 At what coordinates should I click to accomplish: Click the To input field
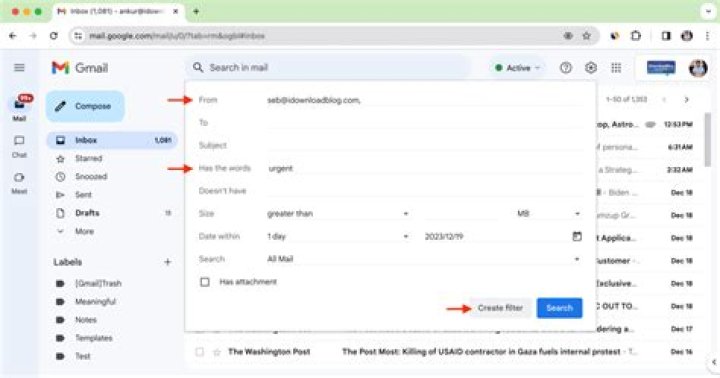point(425,123)
